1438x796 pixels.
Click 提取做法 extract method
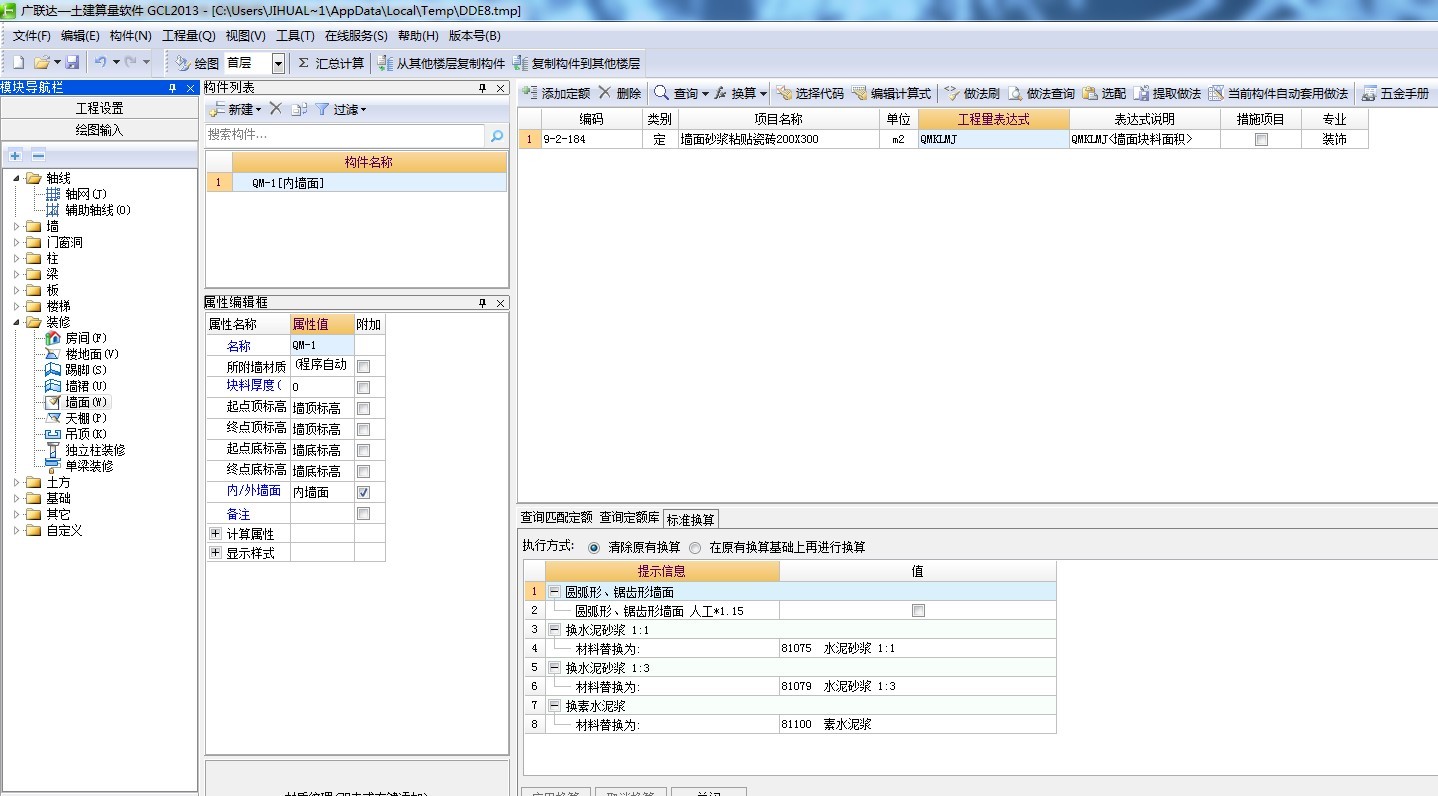[1167, 93]
